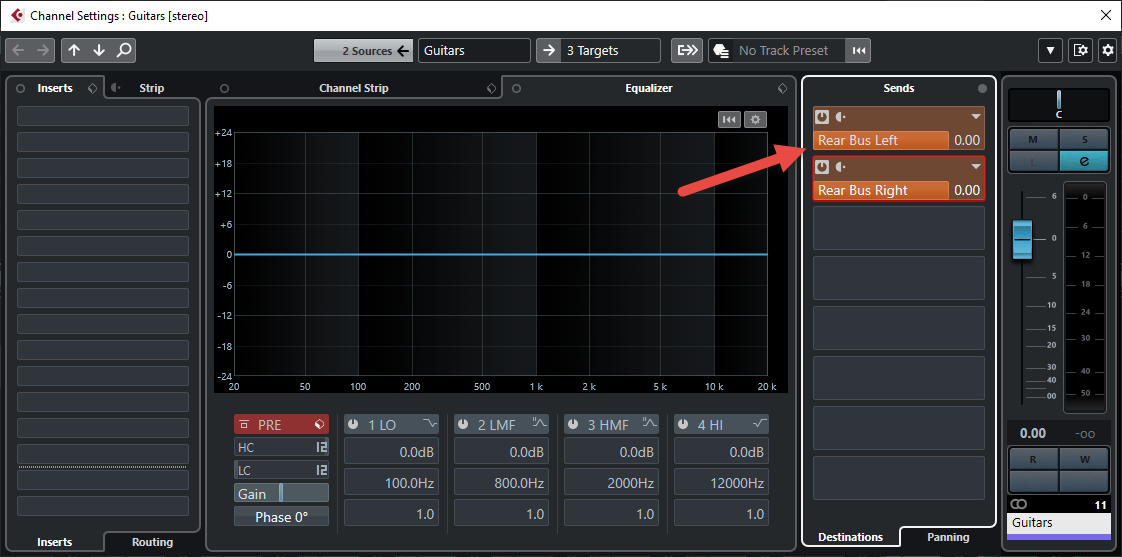
Task: Click the Phase 0° button
Action: click(x=281, y=517)
